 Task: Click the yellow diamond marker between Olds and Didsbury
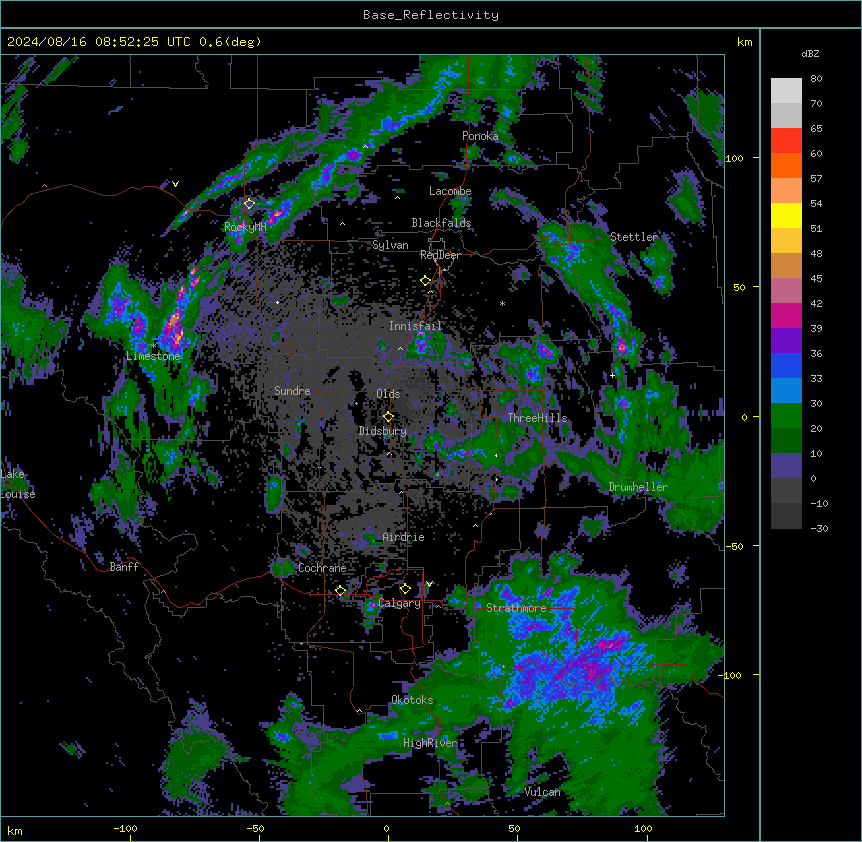(388, 417)
